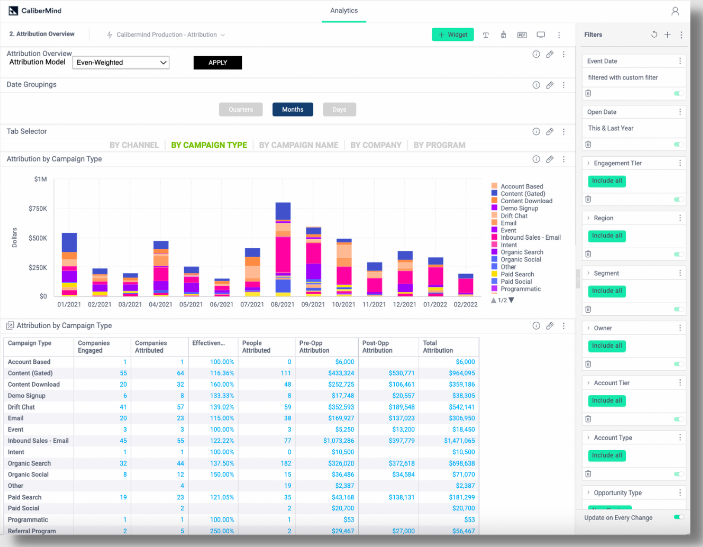Toggle Update on Every Change switch
703x547 pixels.
point(679,517)
